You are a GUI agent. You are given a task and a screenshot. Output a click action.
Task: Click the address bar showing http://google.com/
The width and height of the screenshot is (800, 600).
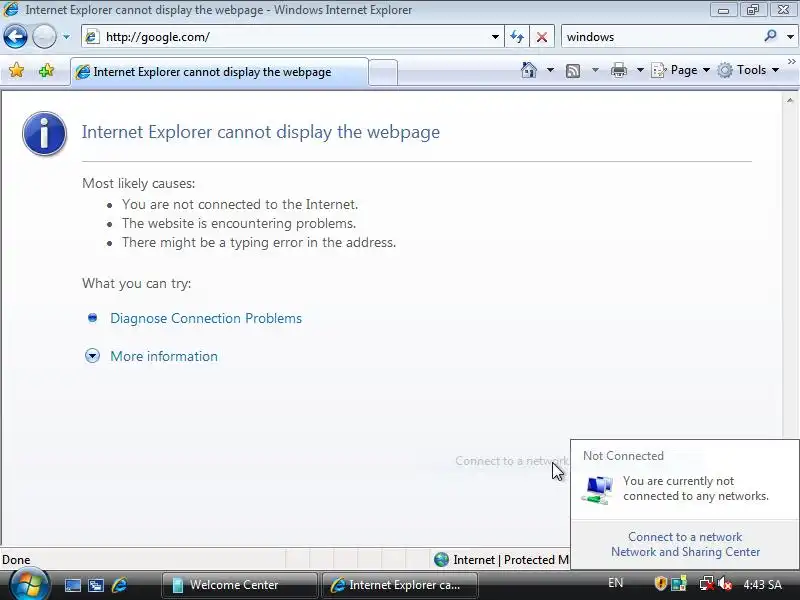pyautogui.click(x=292, y=37)
